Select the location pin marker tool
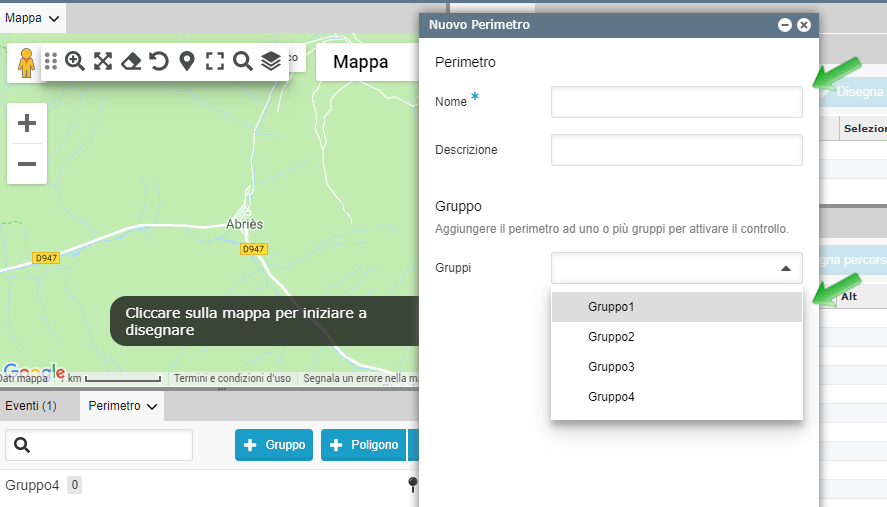 click(186, 61)
